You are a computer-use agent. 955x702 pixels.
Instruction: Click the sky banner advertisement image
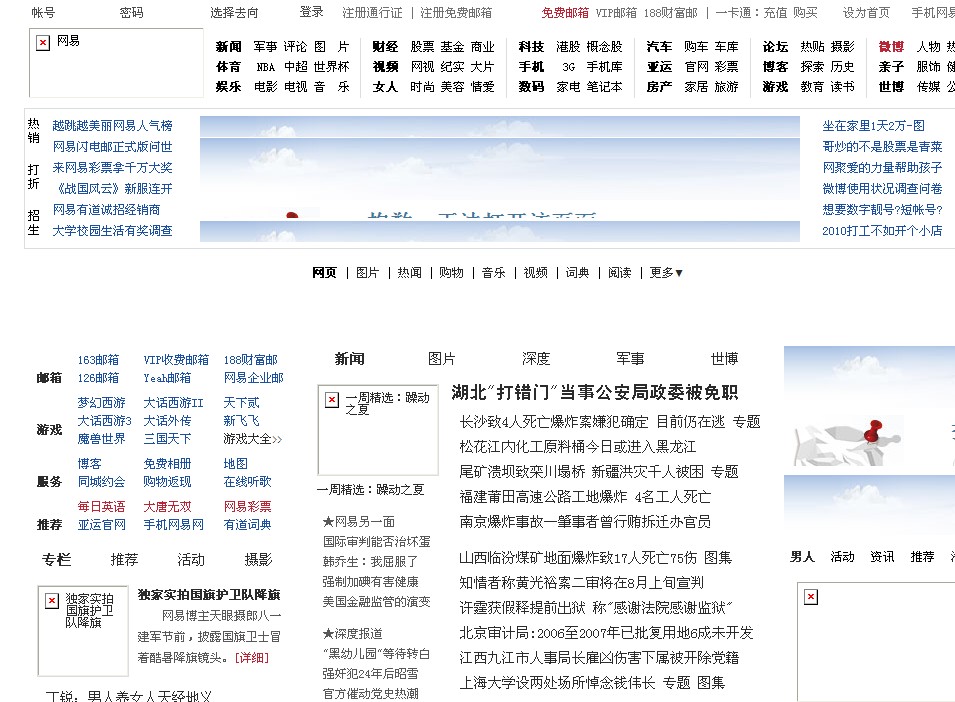coord(499,179)
